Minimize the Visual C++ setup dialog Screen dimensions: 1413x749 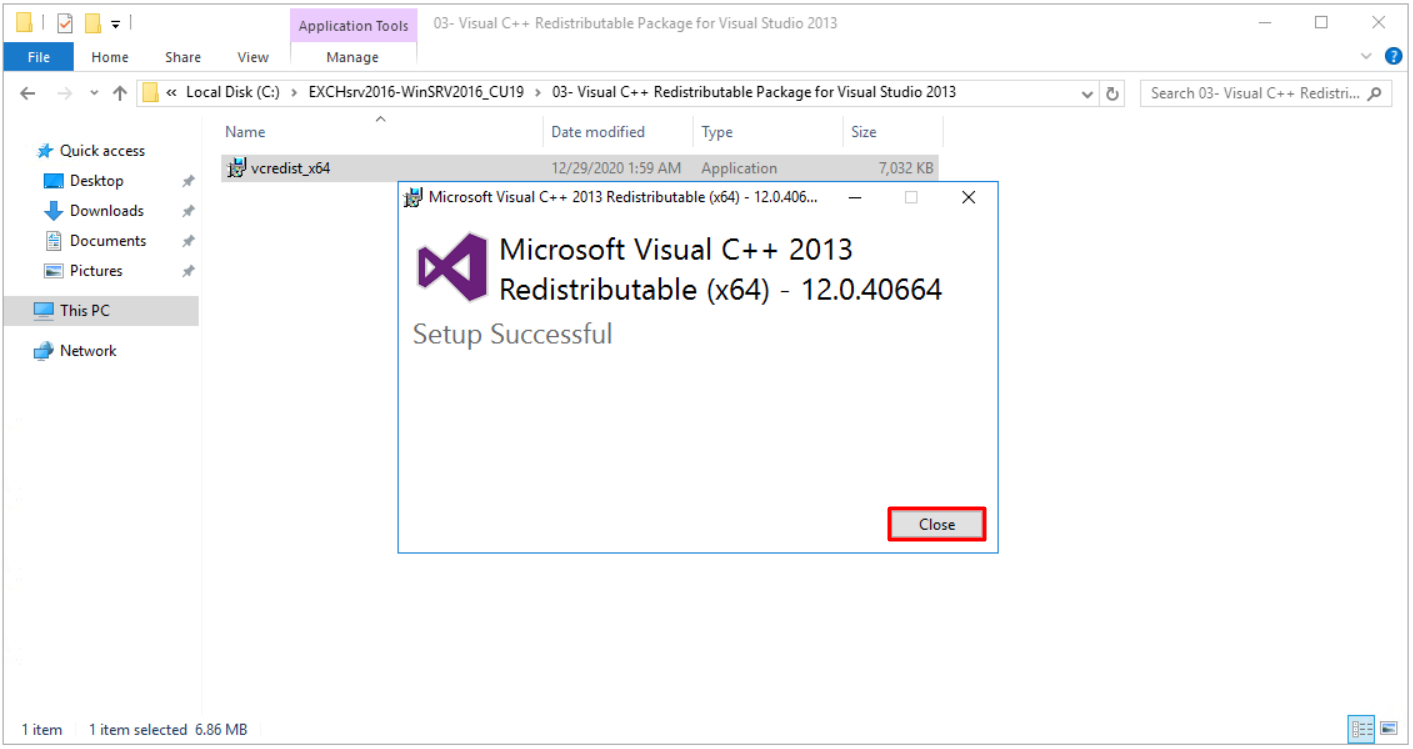855,198
